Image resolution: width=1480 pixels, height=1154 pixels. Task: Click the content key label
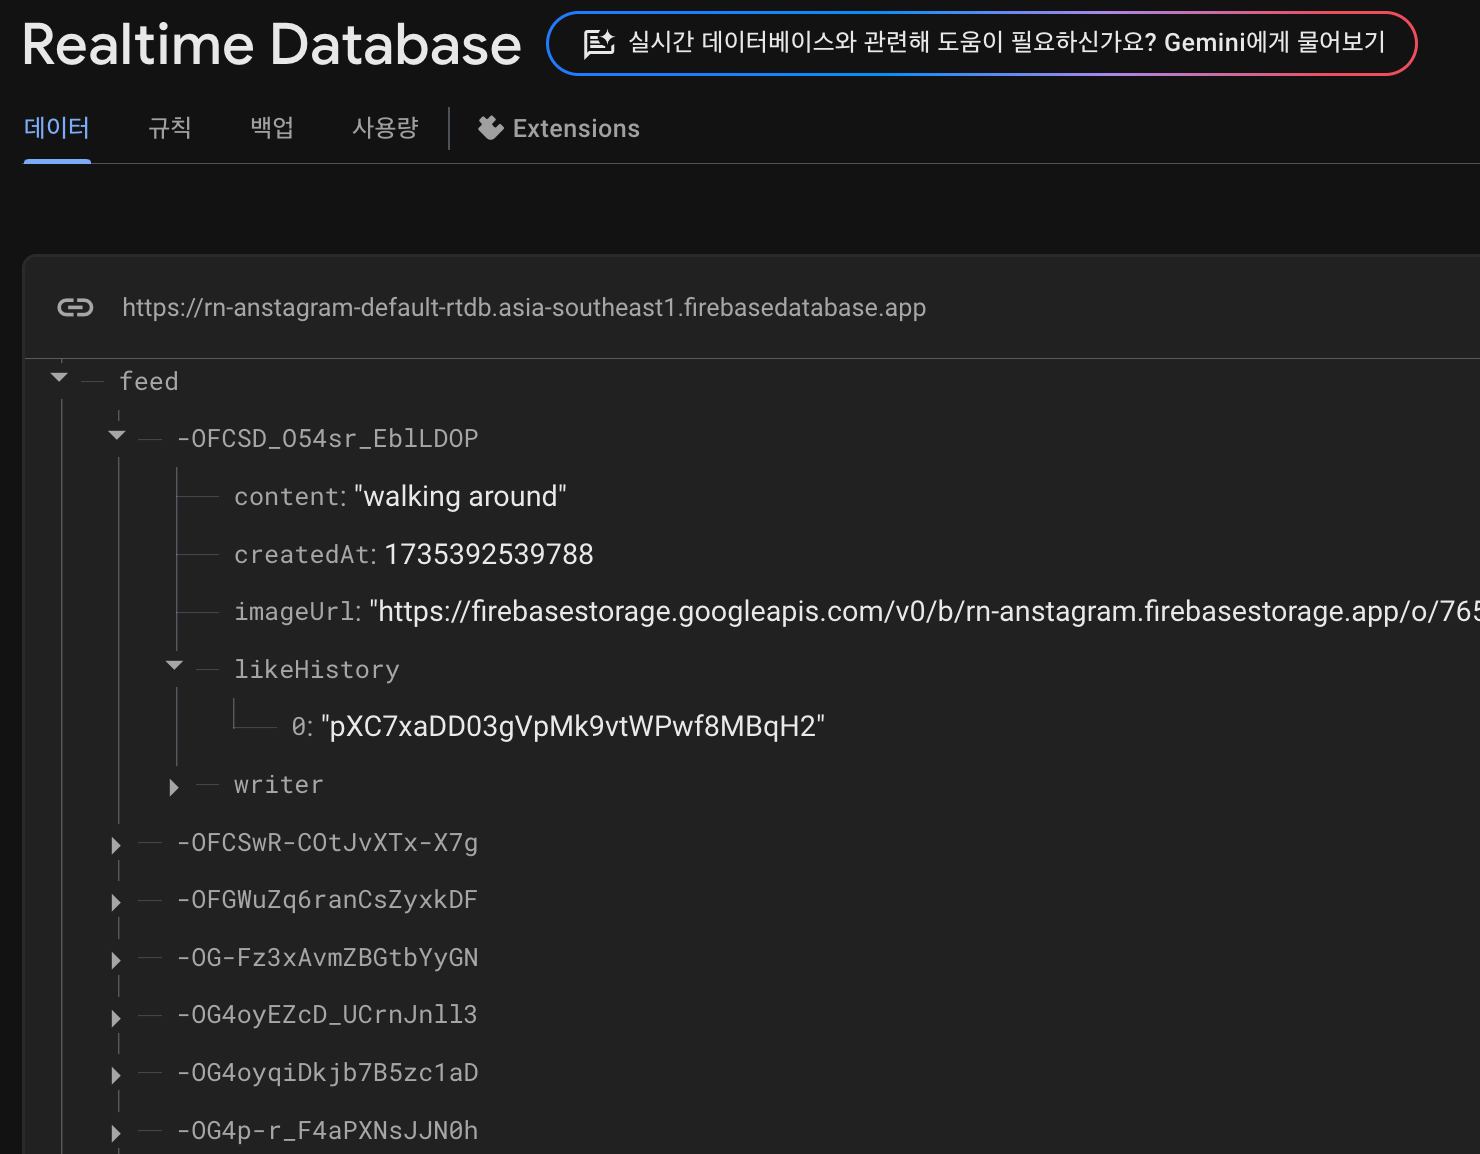(x=286, y=496)
